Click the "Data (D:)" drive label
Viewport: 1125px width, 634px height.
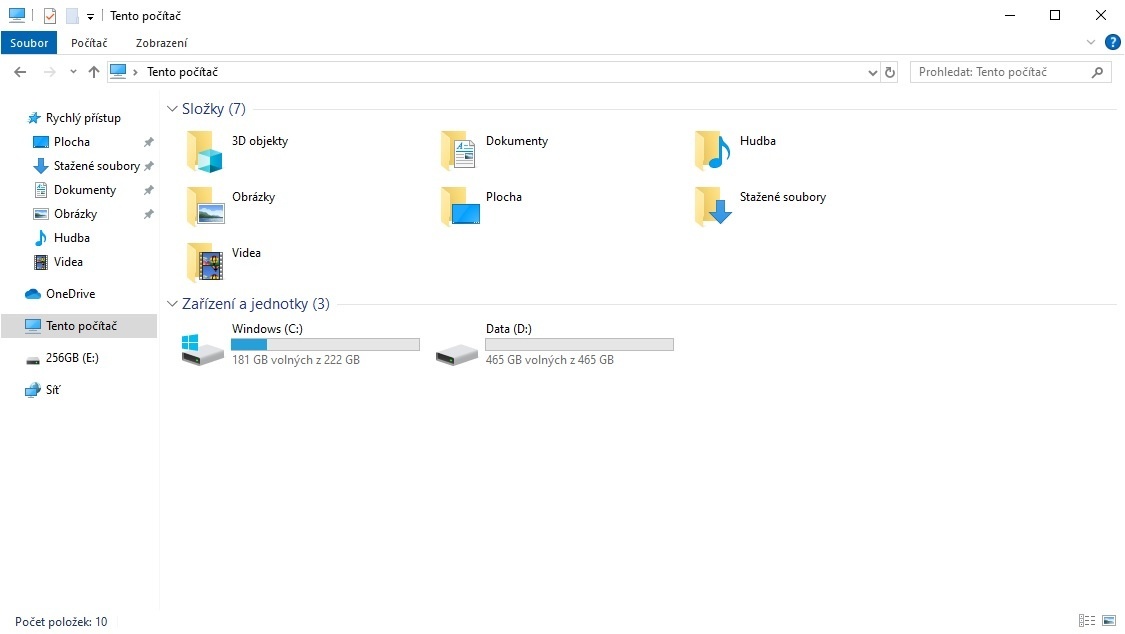pos(509,328)
